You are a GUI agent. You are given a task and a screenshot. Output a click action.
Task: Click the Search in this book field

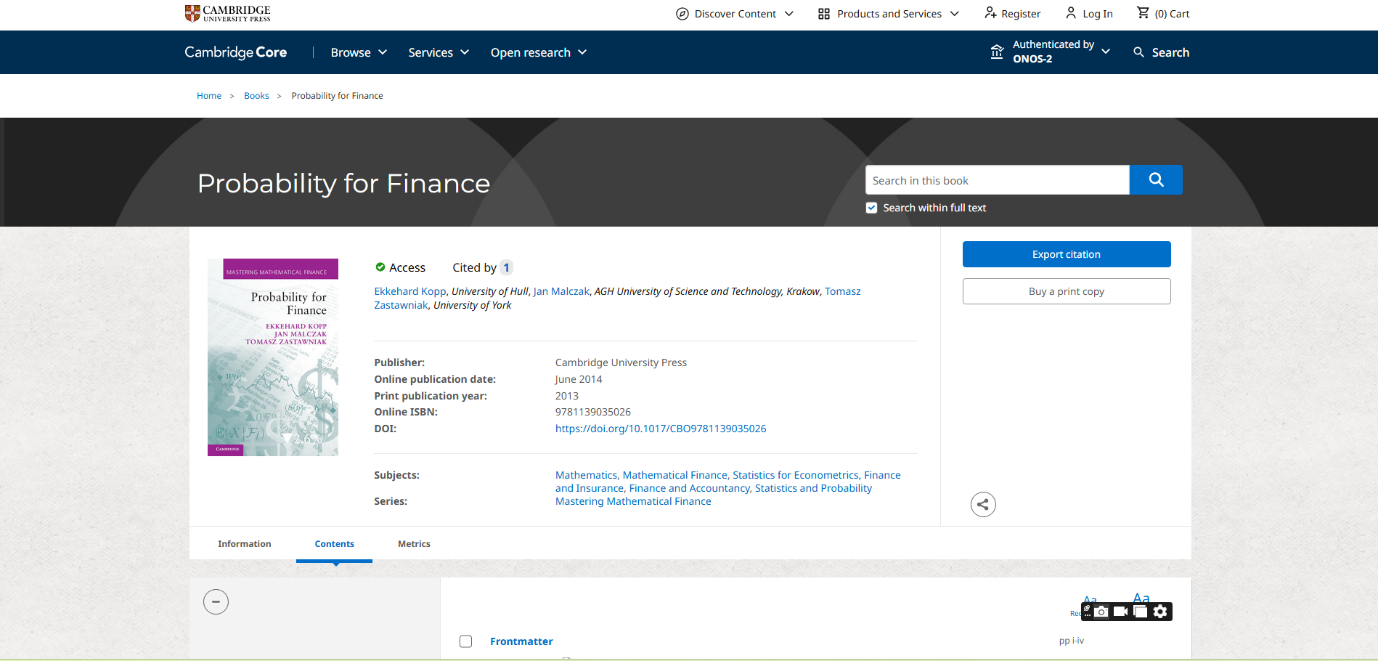point(996,181)
